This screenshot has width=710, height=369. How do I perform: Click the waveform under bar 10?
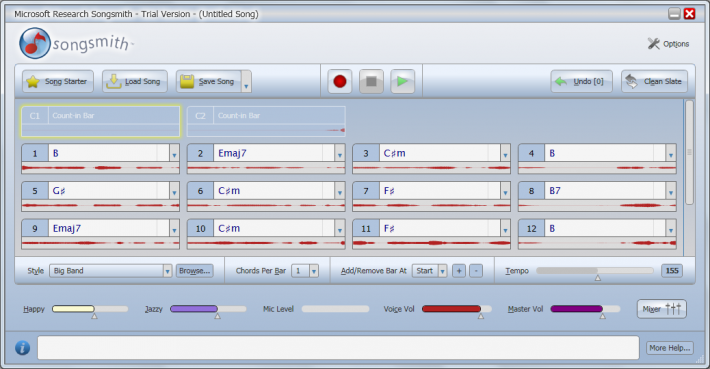266,243
